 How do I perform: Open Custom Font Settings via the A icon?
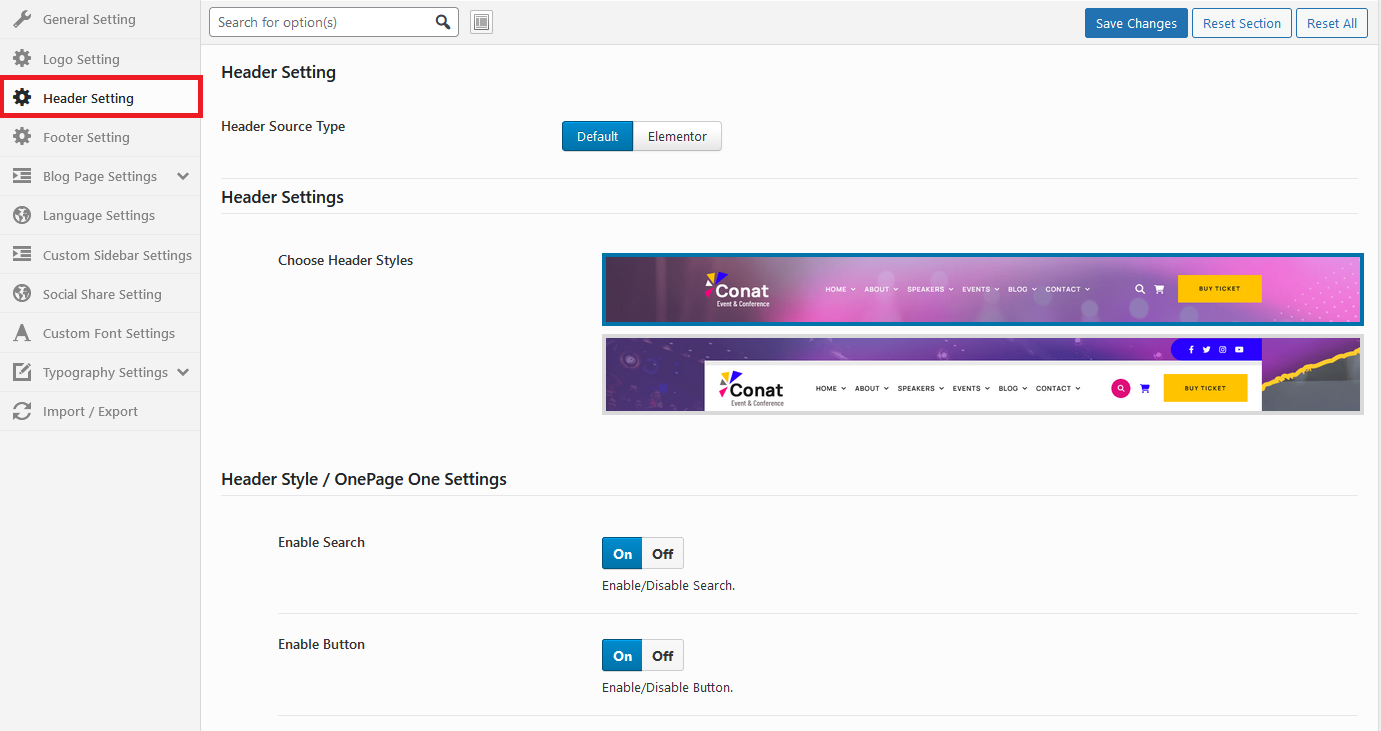[25, 332]
